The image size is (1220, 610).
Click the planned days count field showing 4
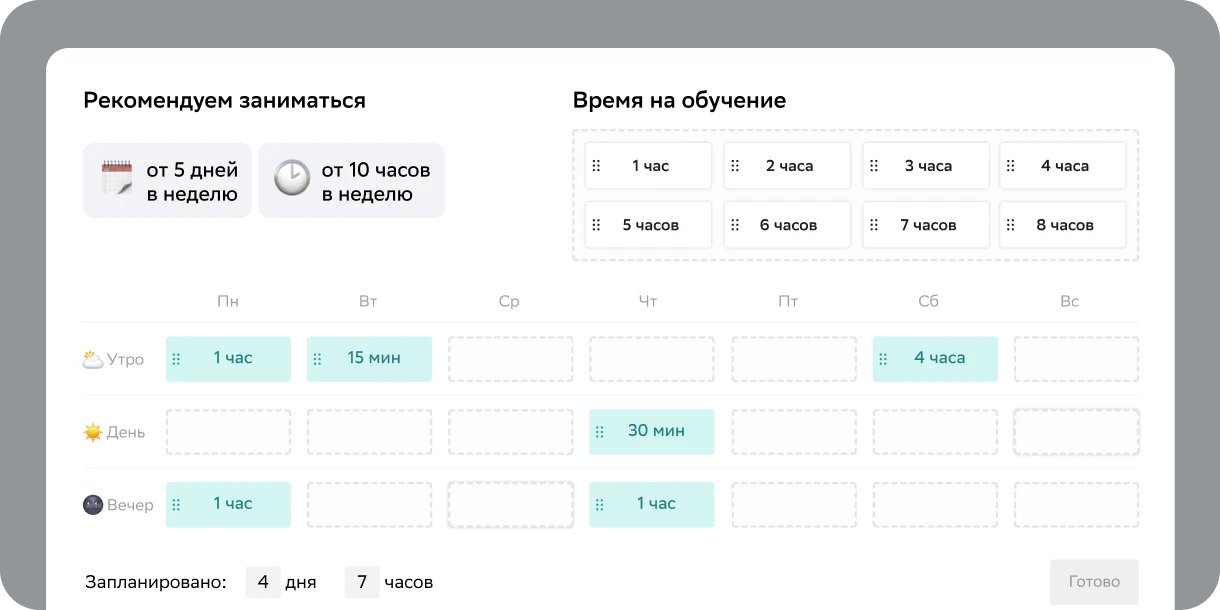tap(263, 582)
